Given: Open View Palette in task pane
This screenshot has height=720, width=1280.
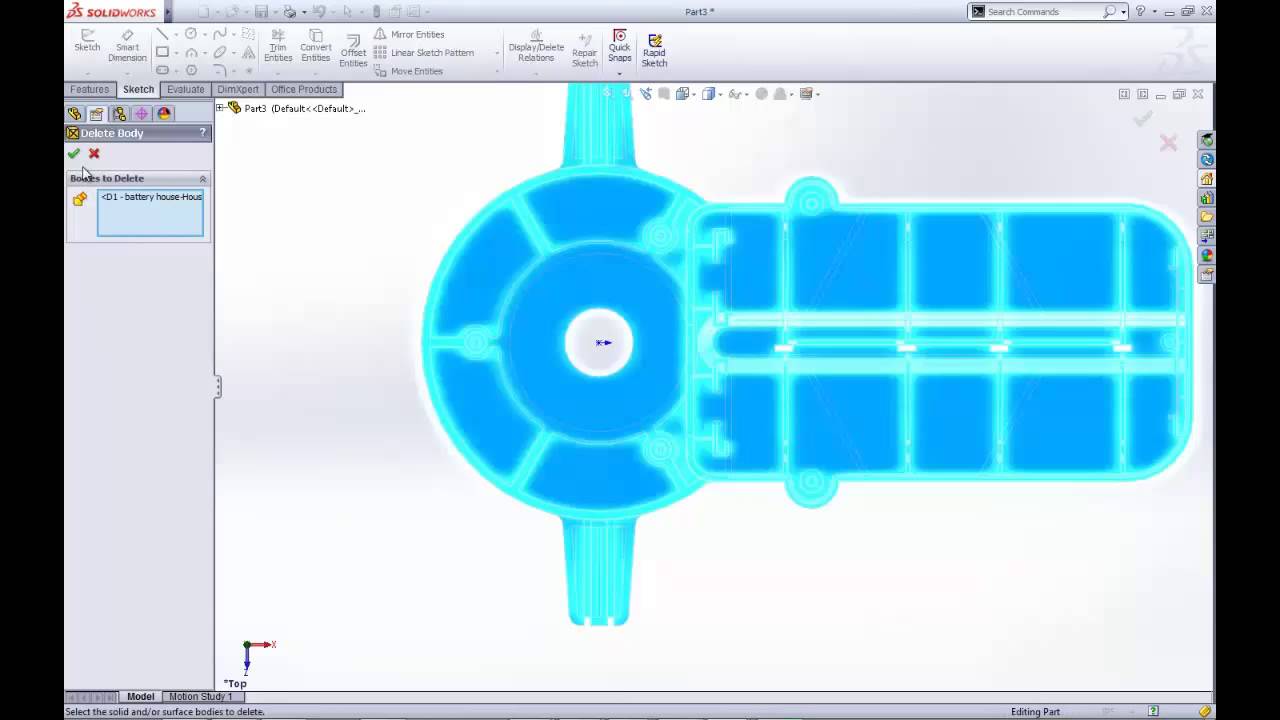Looking at the screenshot, I should 1207,236.
